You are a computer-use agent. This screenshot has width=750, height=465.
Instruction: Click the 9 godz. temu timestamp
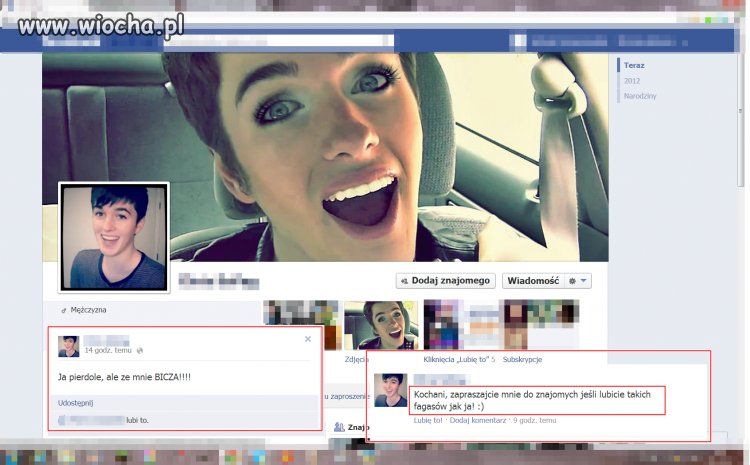pos(535,420)
